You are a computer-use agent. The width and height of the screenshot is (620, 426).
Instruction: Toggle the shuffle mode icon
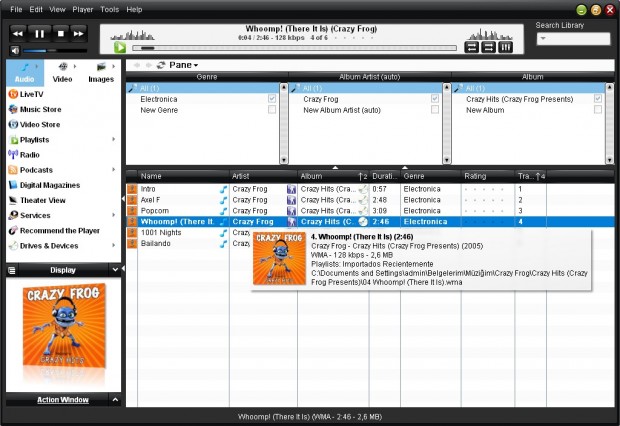pos(488,47)
